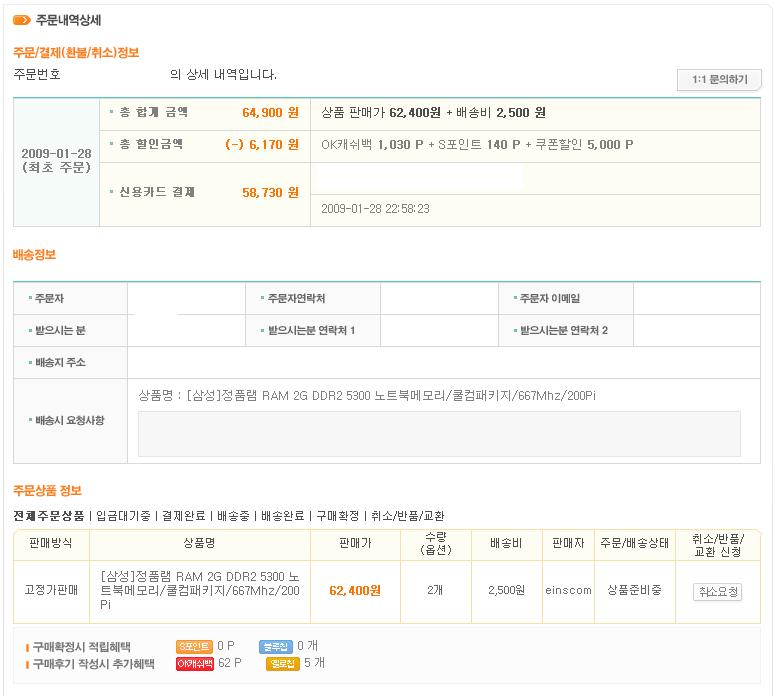Click the S포인트 badge icon

click(x=194, y=647)
